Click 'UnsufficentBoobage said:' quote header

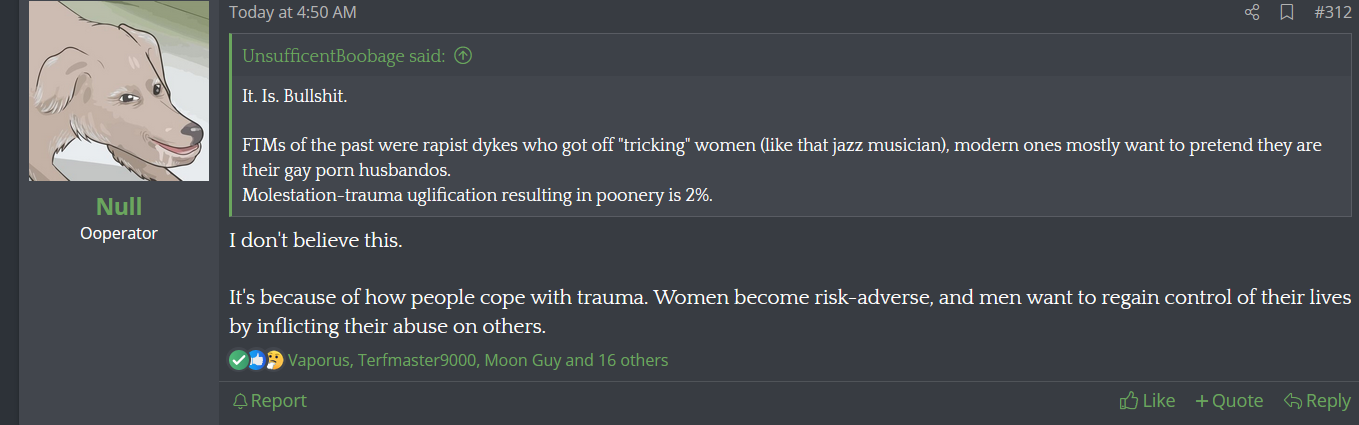[344, 56]
